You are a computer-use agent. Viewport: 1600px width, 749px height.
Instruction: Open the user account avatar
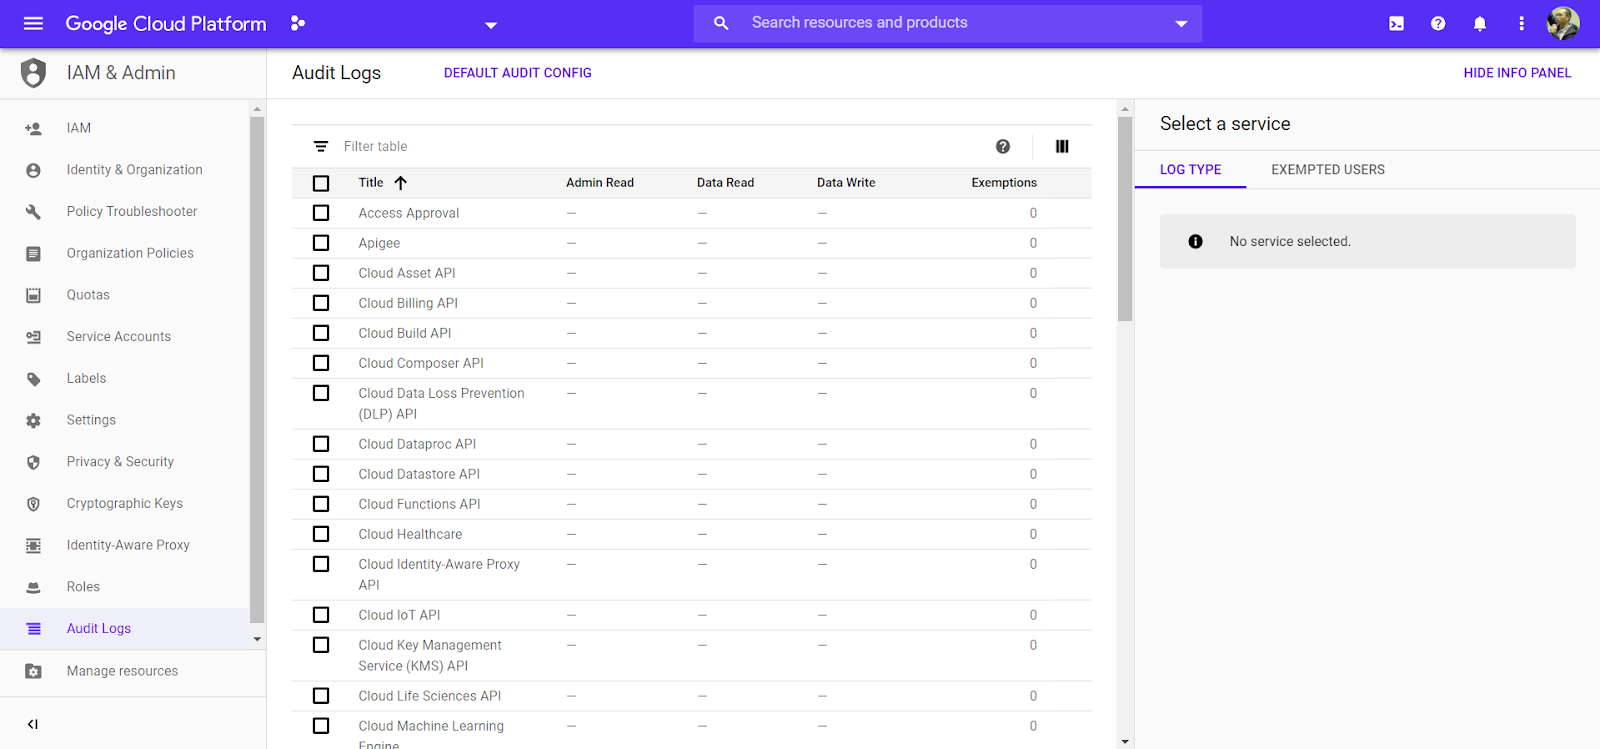[1563, 23]
